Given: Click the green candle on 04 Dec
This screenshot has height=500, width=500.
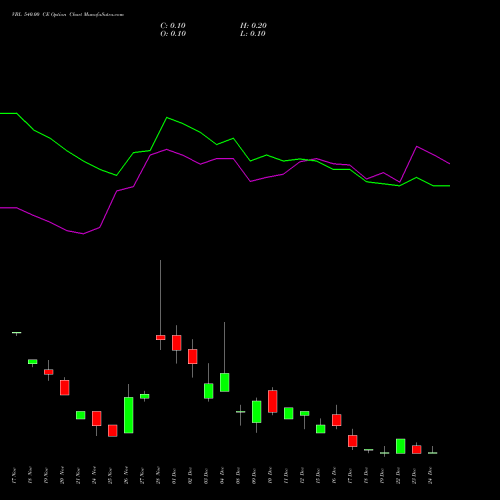Looking at the screenshot, I should pyautogui.click(x=225, y=382).
